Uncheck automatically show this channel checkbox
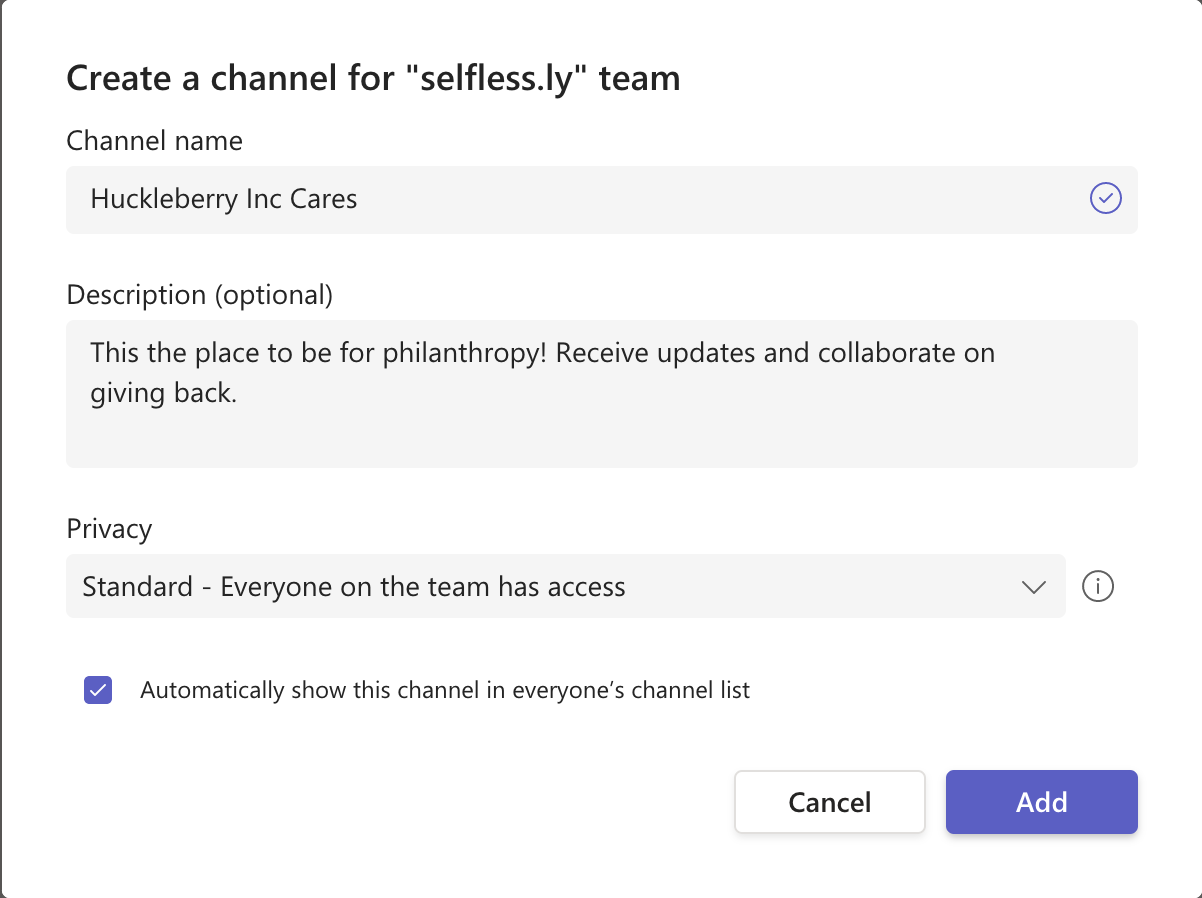This screenshot has width=1202, height=898. (98, 690)
